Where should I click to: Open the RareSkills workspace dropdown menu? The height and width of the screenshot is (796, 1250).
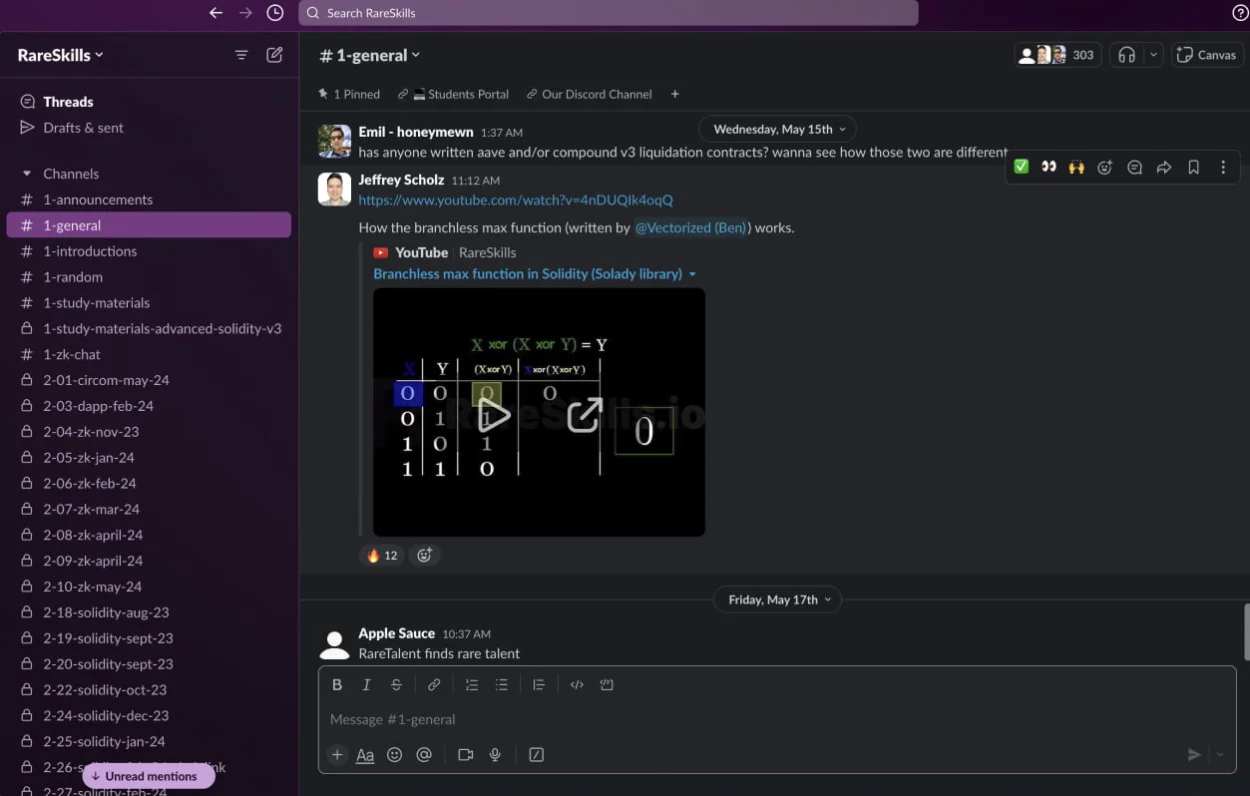[60, 55]
